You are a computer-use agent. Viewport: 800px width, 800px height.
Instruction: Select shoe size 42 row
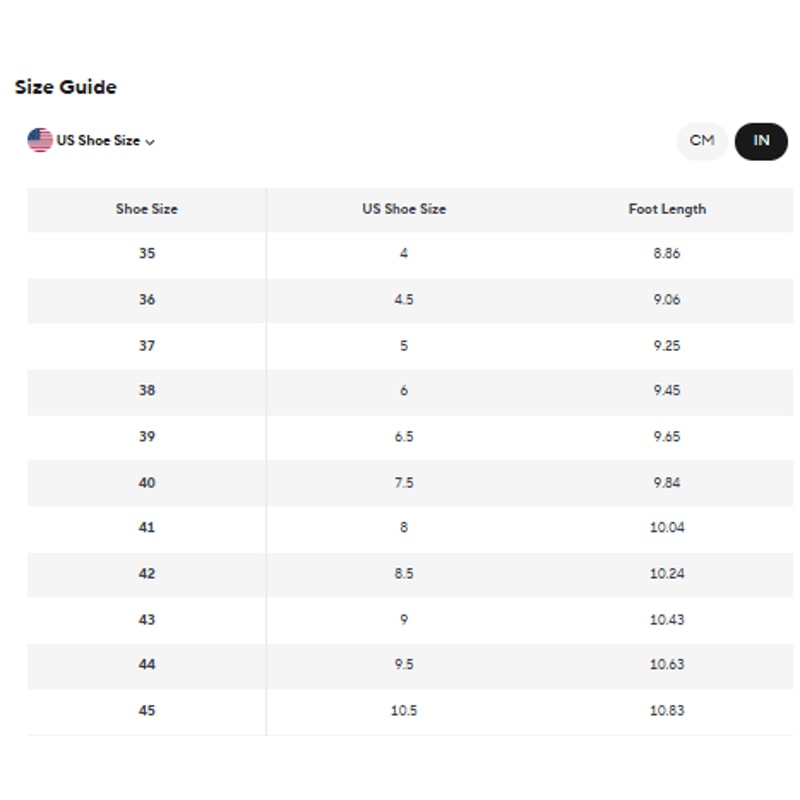[x=147, y=574]
